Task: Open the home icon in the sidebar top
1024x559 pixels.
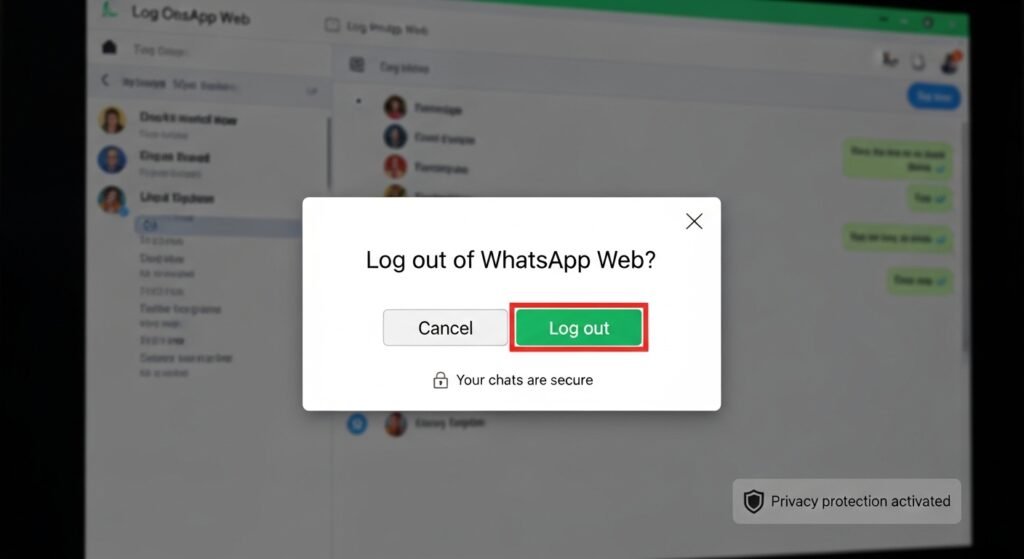Action: (x=110, y=48)
